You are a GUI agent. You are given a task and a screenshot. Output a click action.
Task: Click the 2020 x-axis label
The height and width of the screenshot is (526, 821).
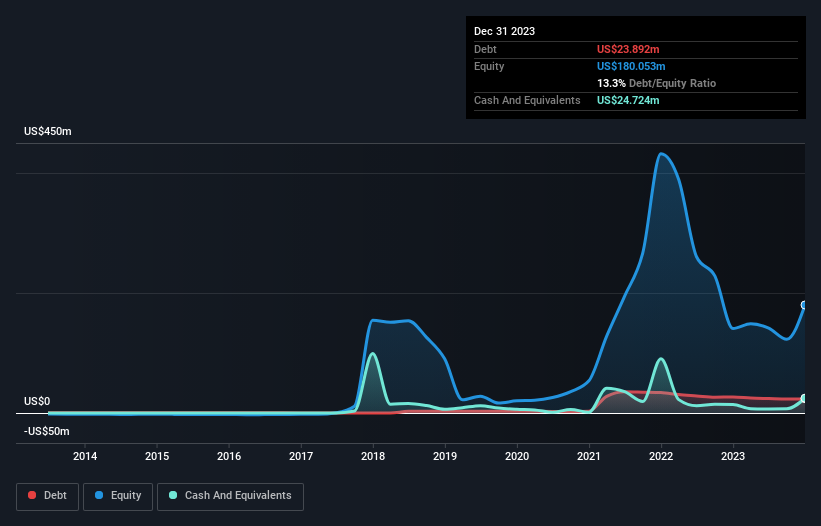(517, 456)
